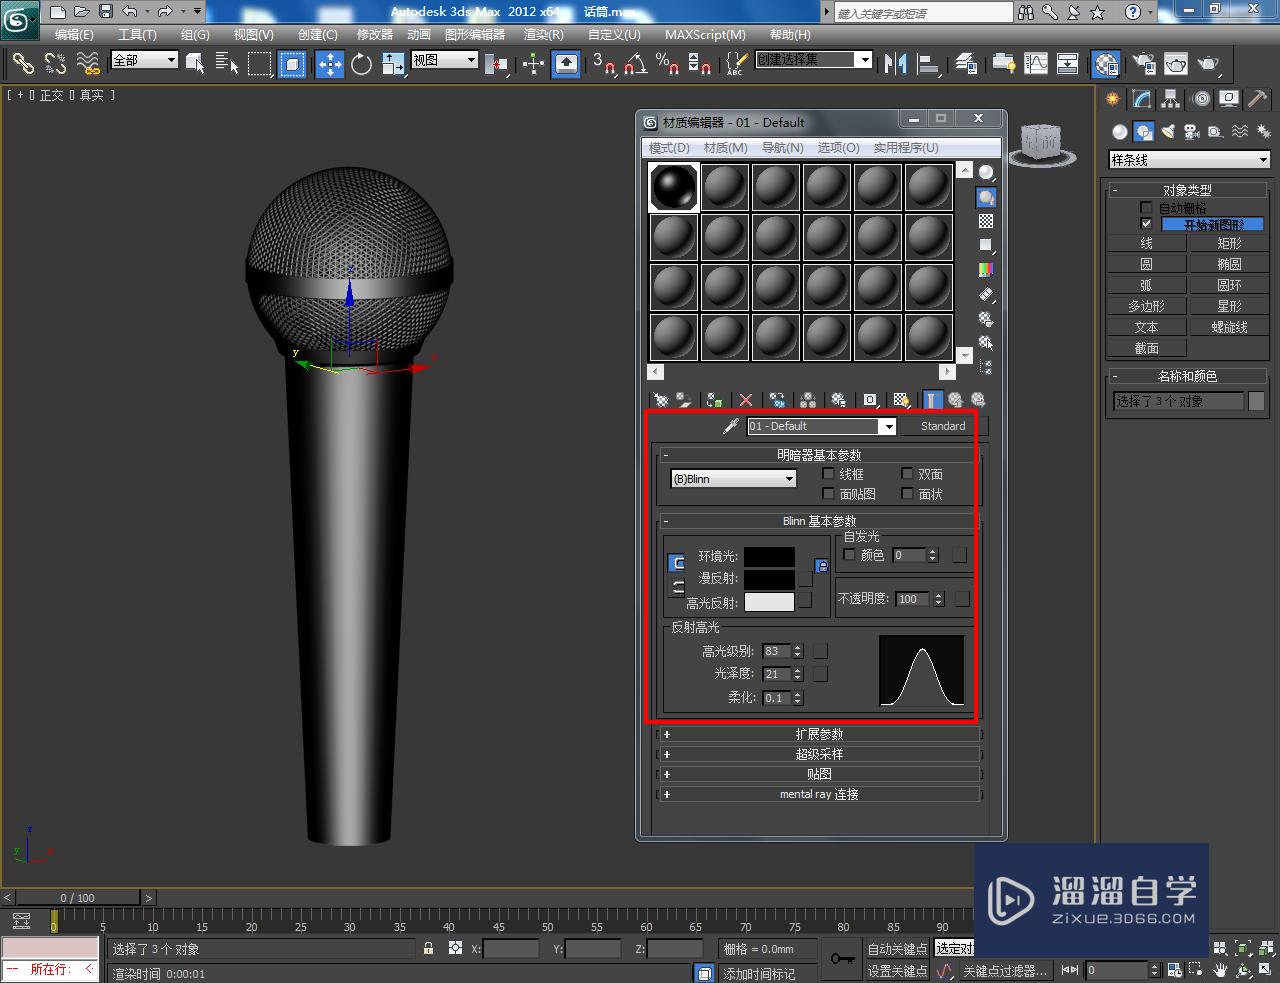
Task: Click the 设置关键点 button
Action: (897, 971)
